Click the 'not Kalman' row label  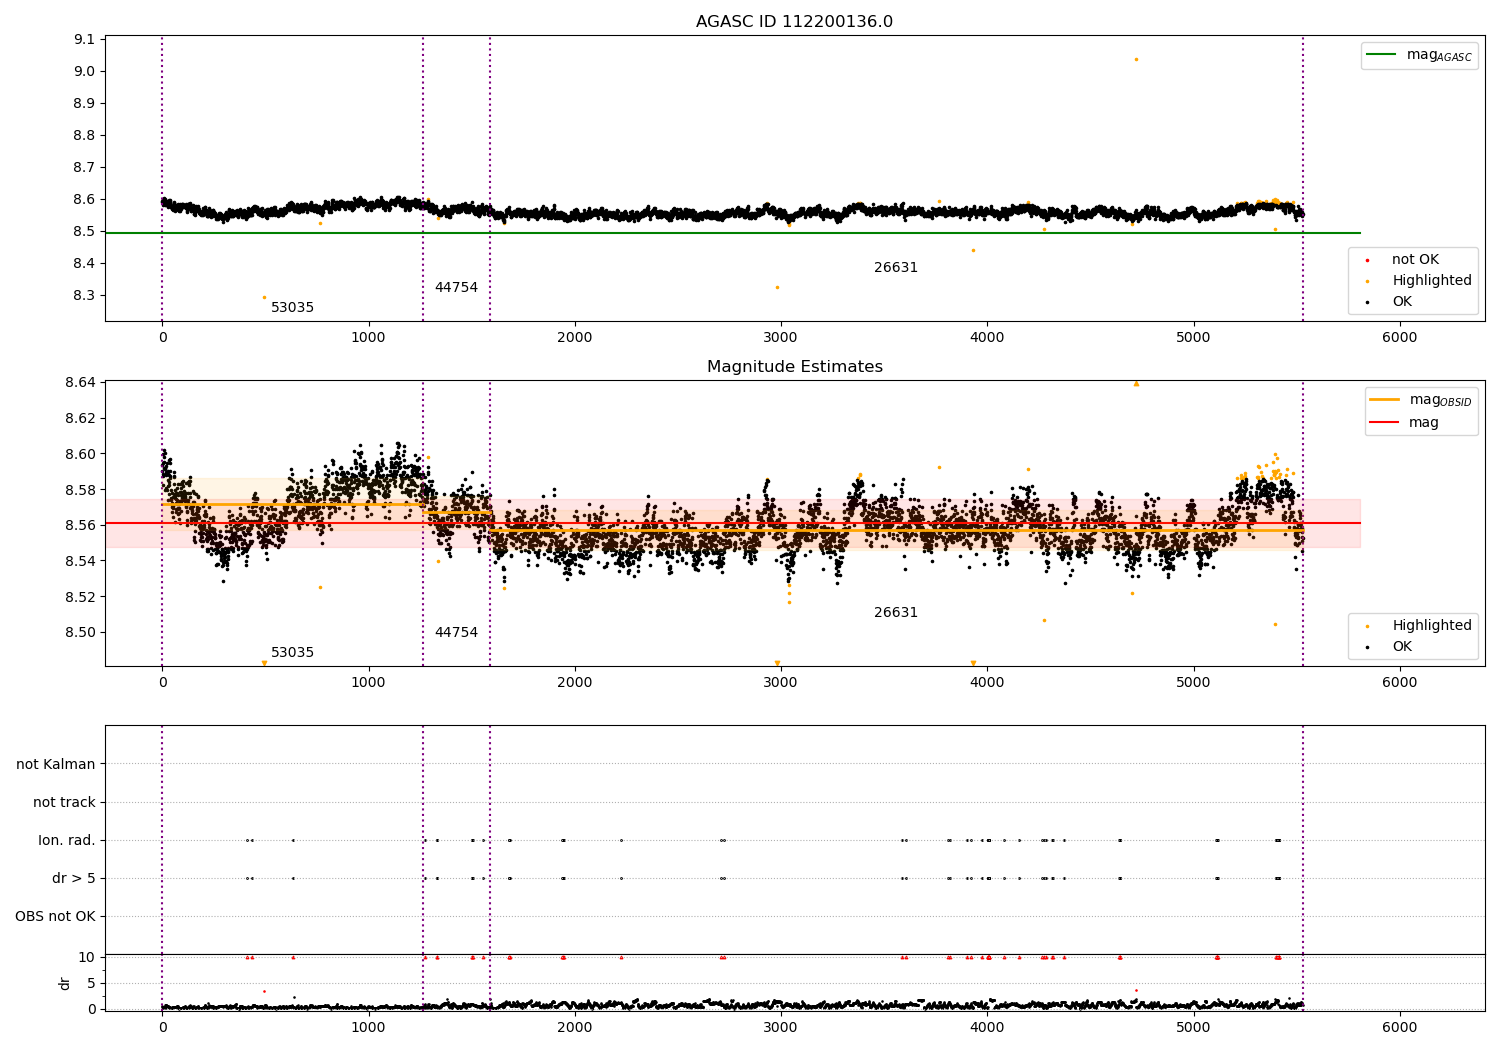56,764
